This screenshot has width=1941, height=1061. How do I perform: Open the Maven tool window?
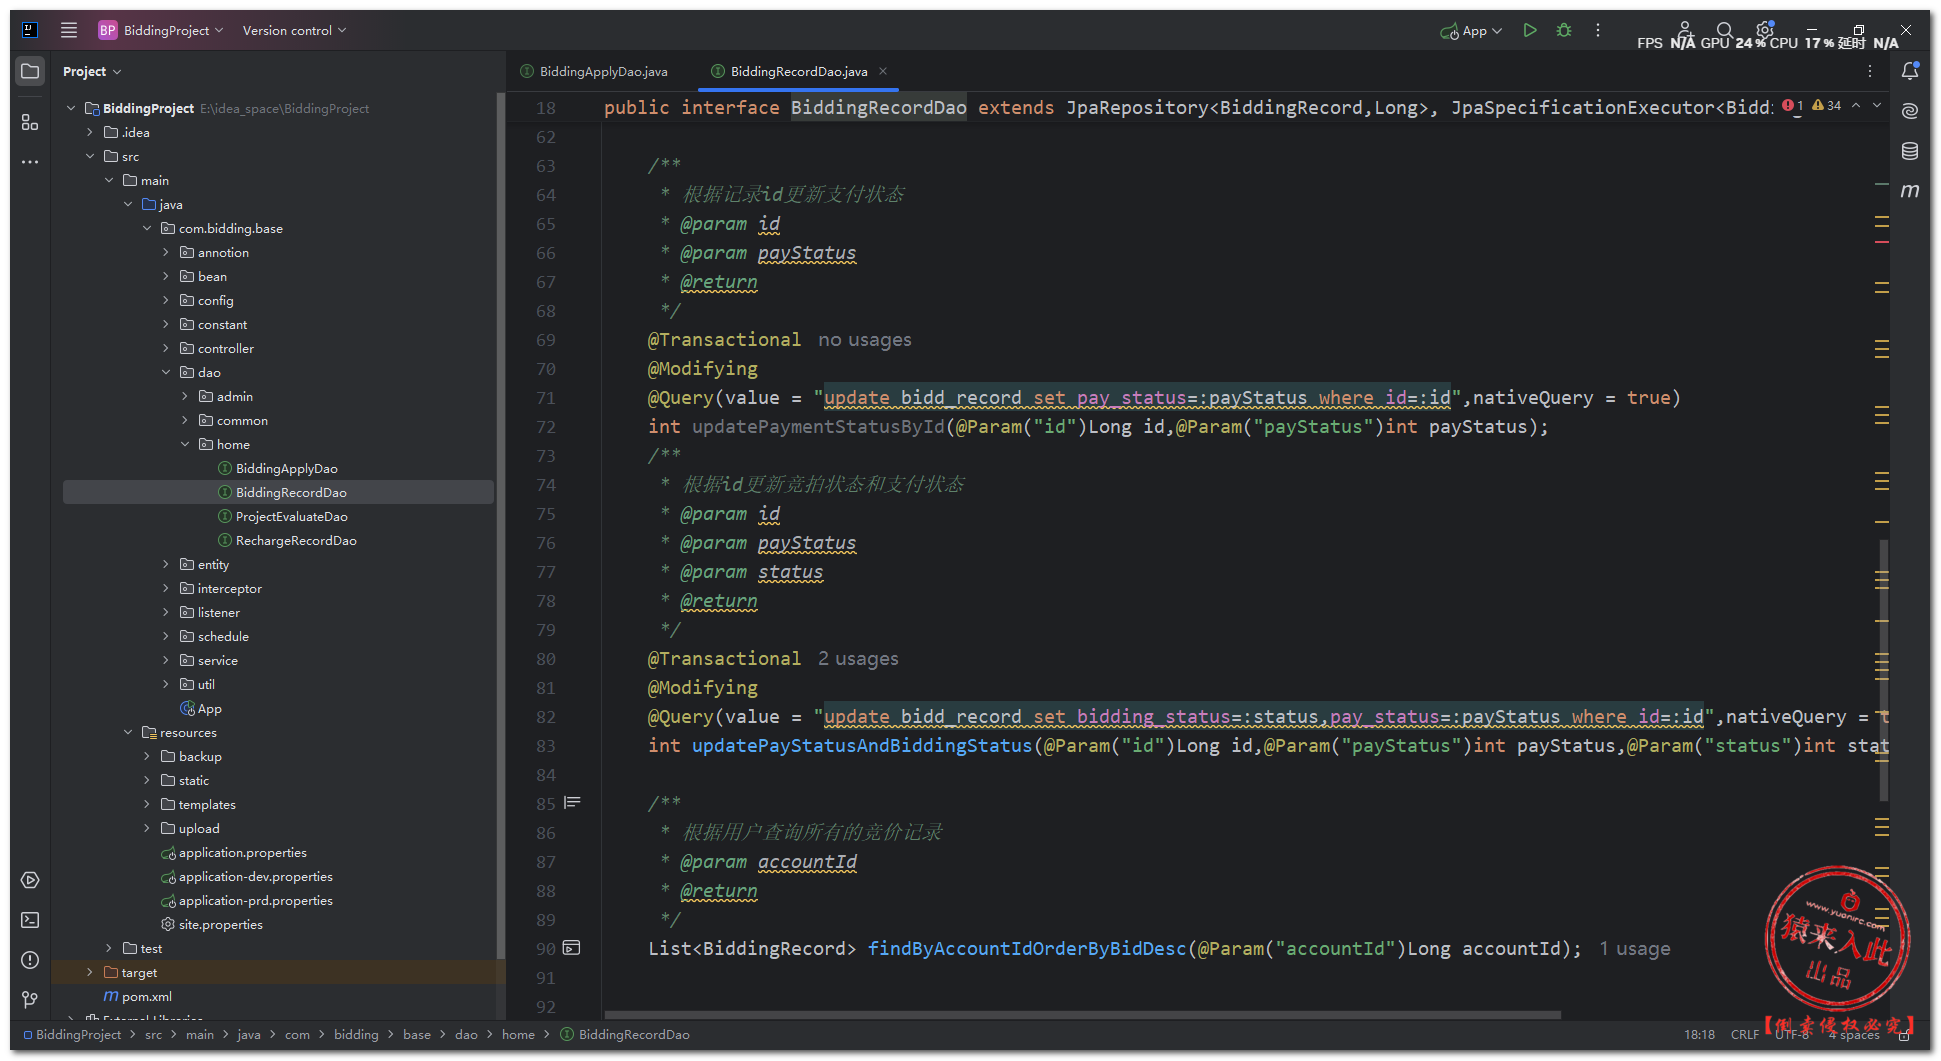[1910, 191]
